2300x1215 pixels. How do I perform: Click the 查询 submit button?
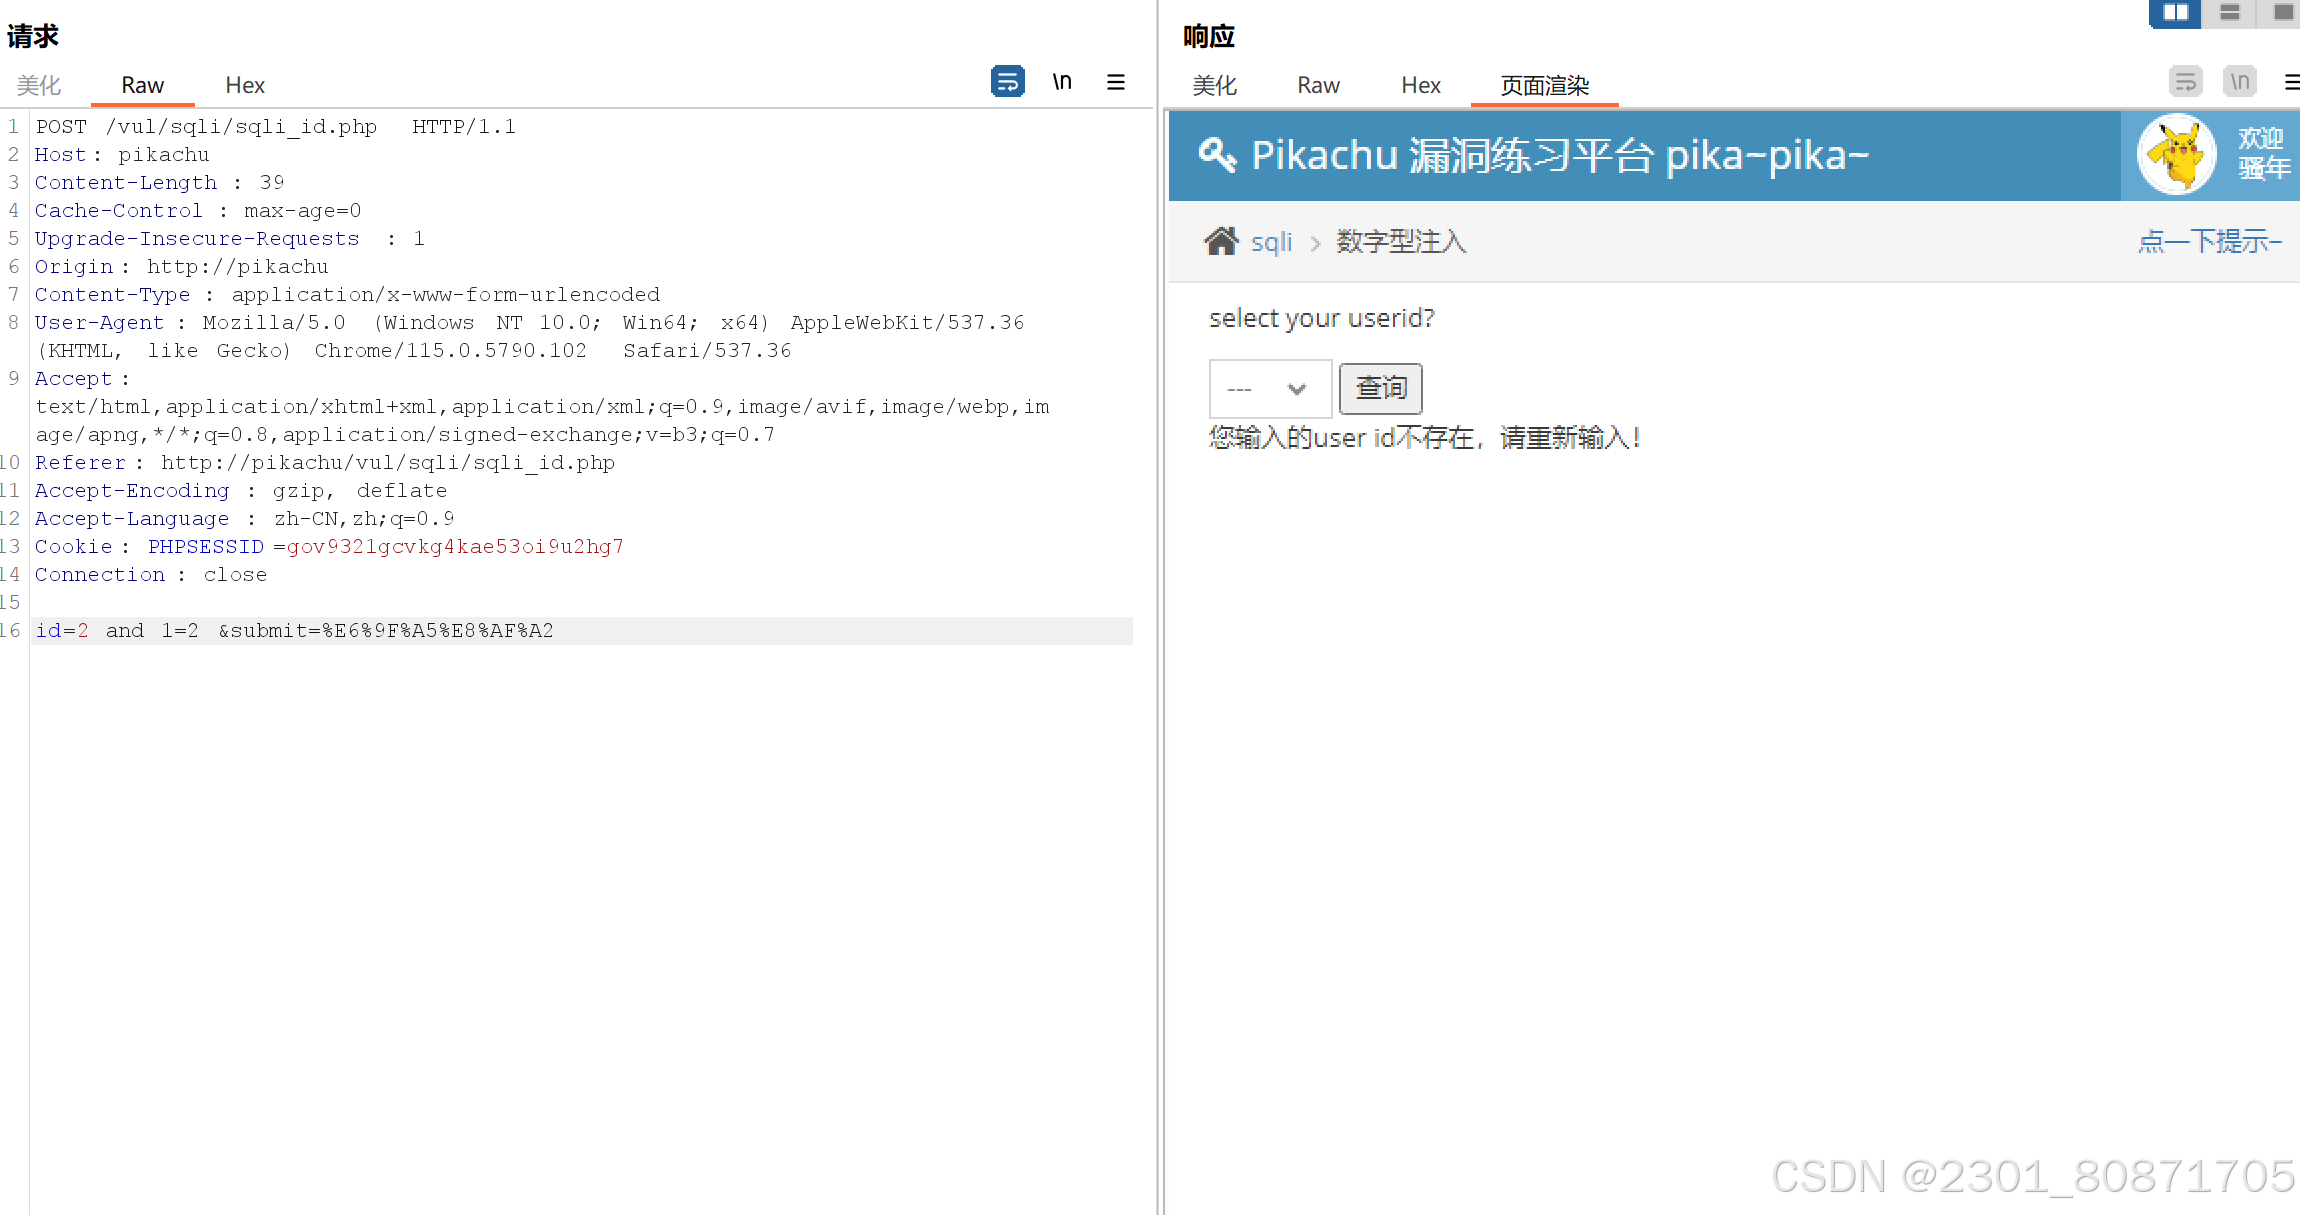1380,389
